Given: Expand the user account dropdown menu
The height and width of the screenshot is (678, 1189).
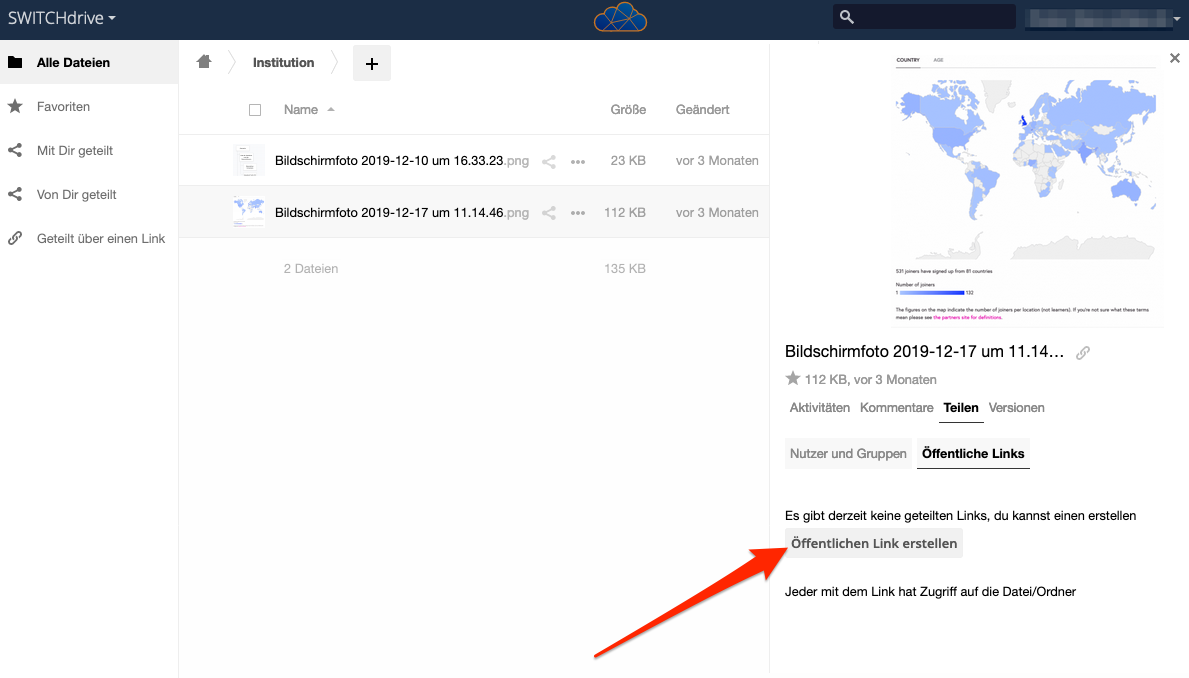Looking at the screenshot, I should pos(1100,18).
